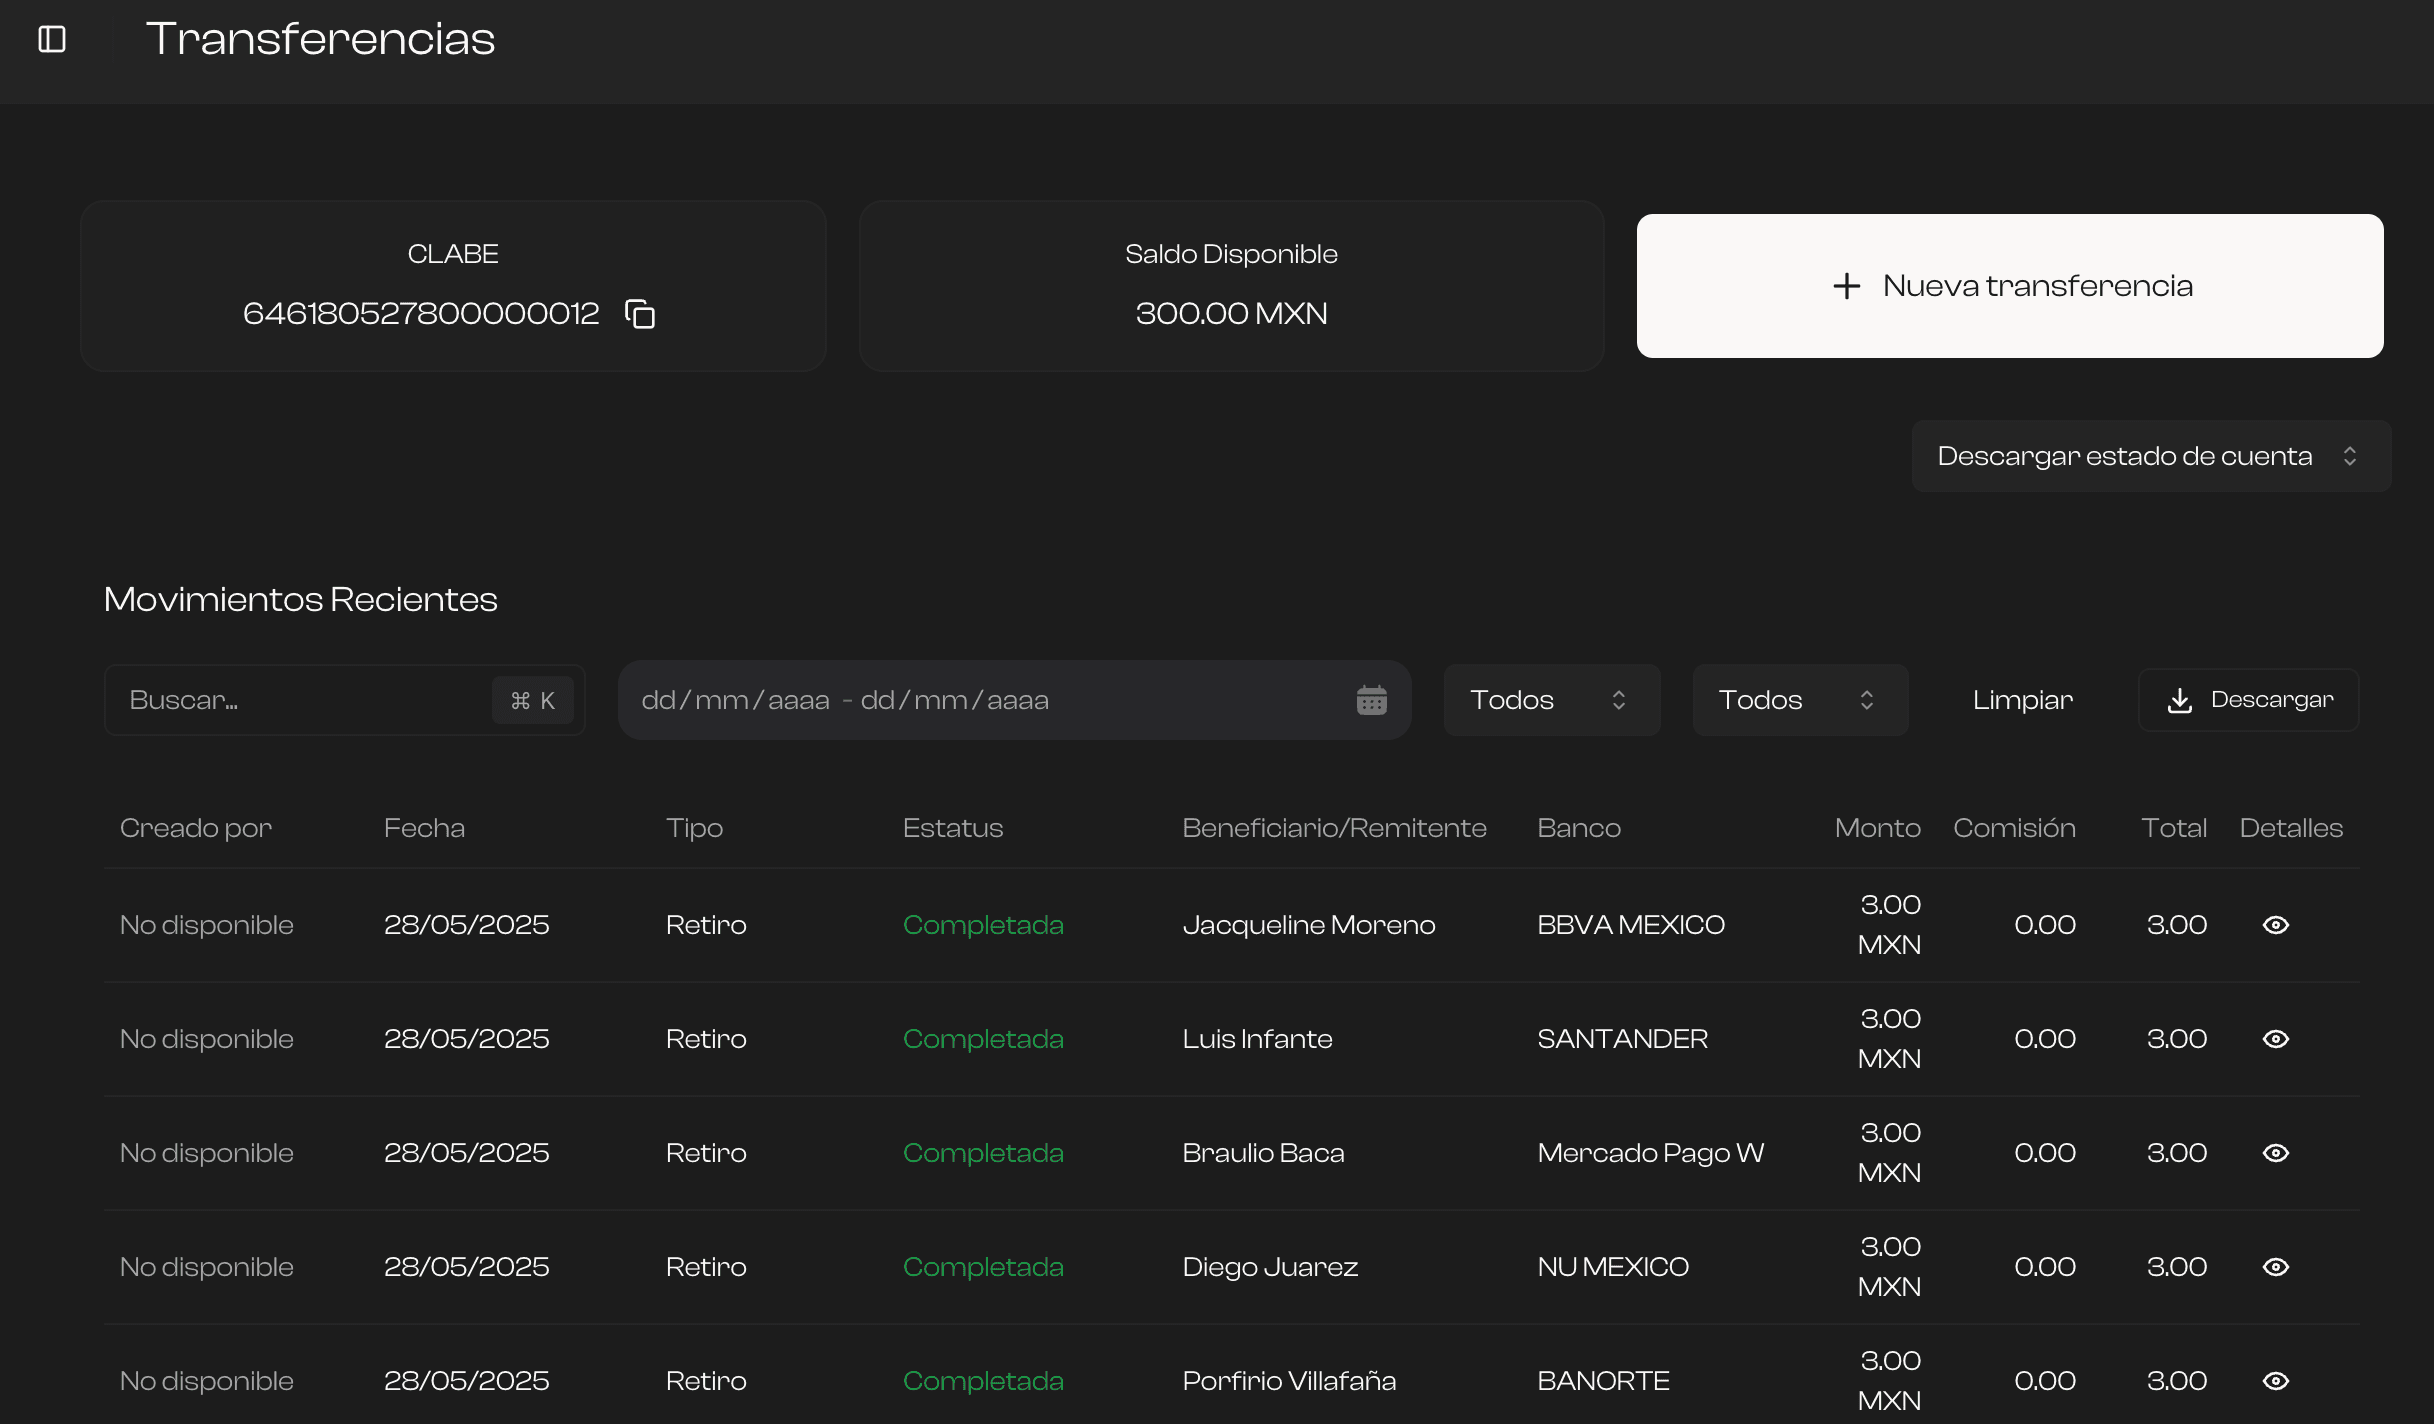Open the calendar icon in the date filter
This screenshot has width=2434, height=1424.
coord(1372,699)
